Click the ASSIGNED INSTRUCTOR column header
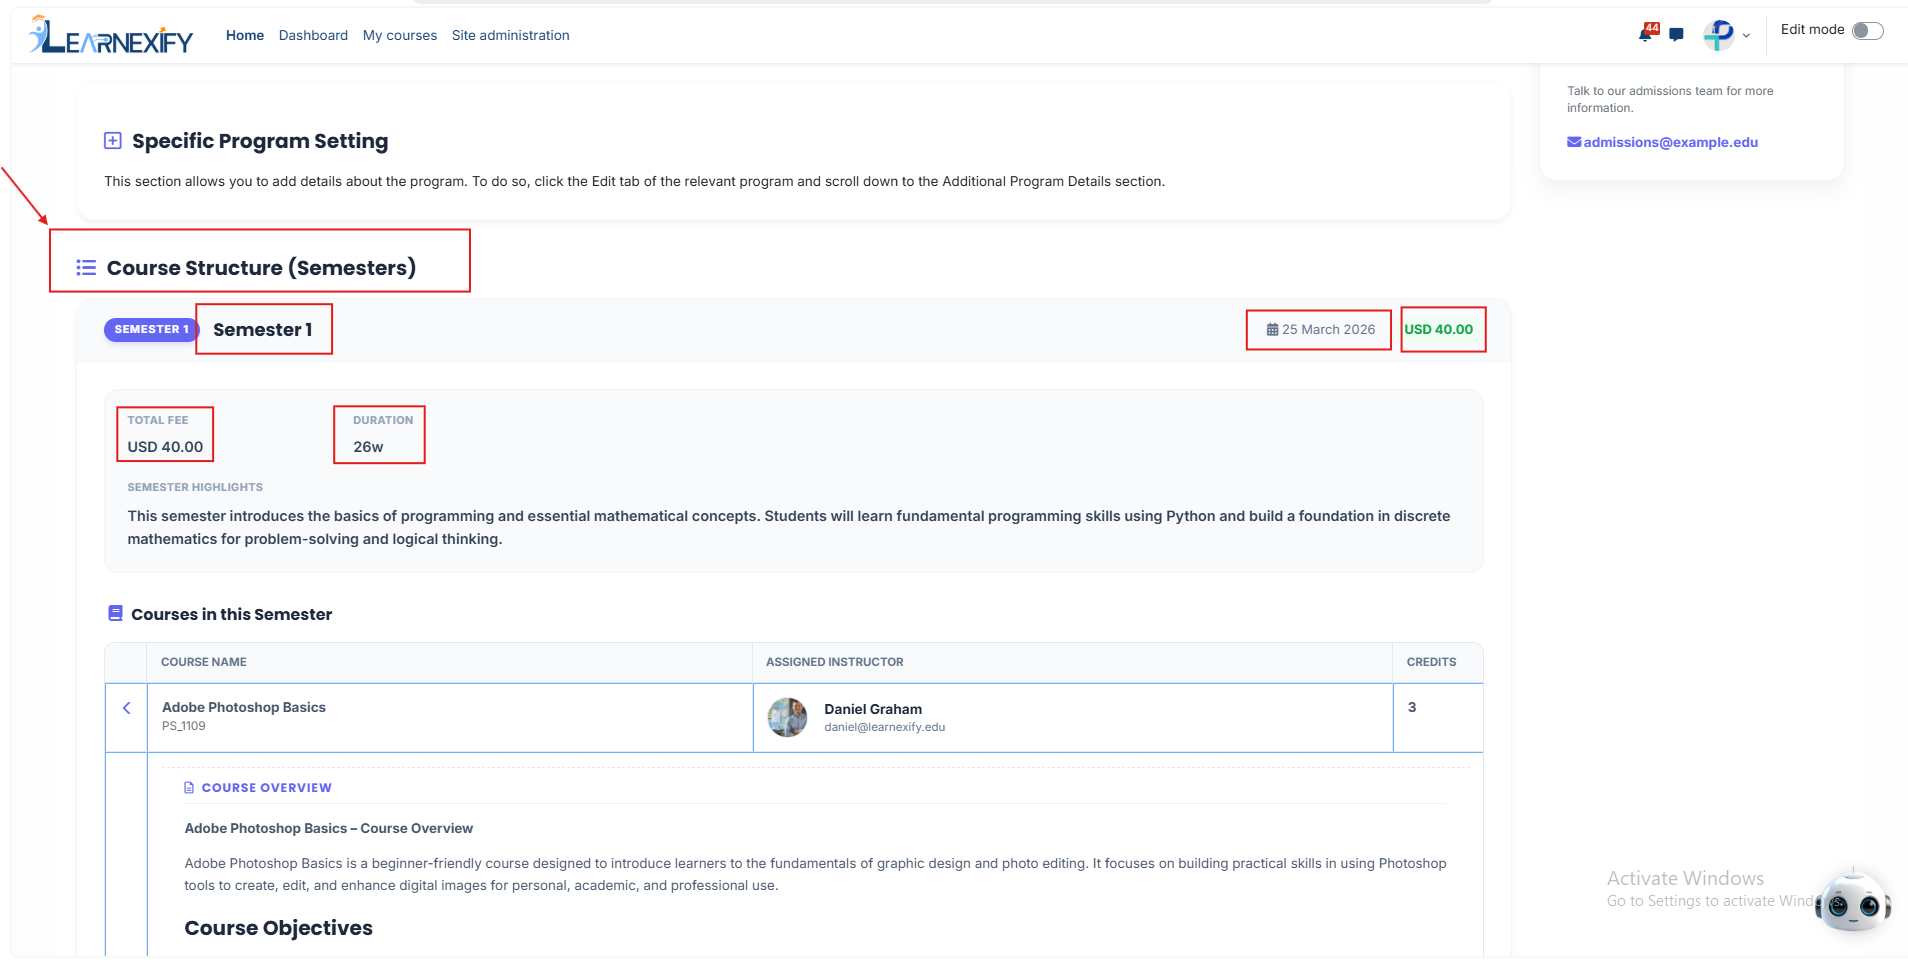The width and height of the screenshot is (1908, 960). [x=835, y=662]
